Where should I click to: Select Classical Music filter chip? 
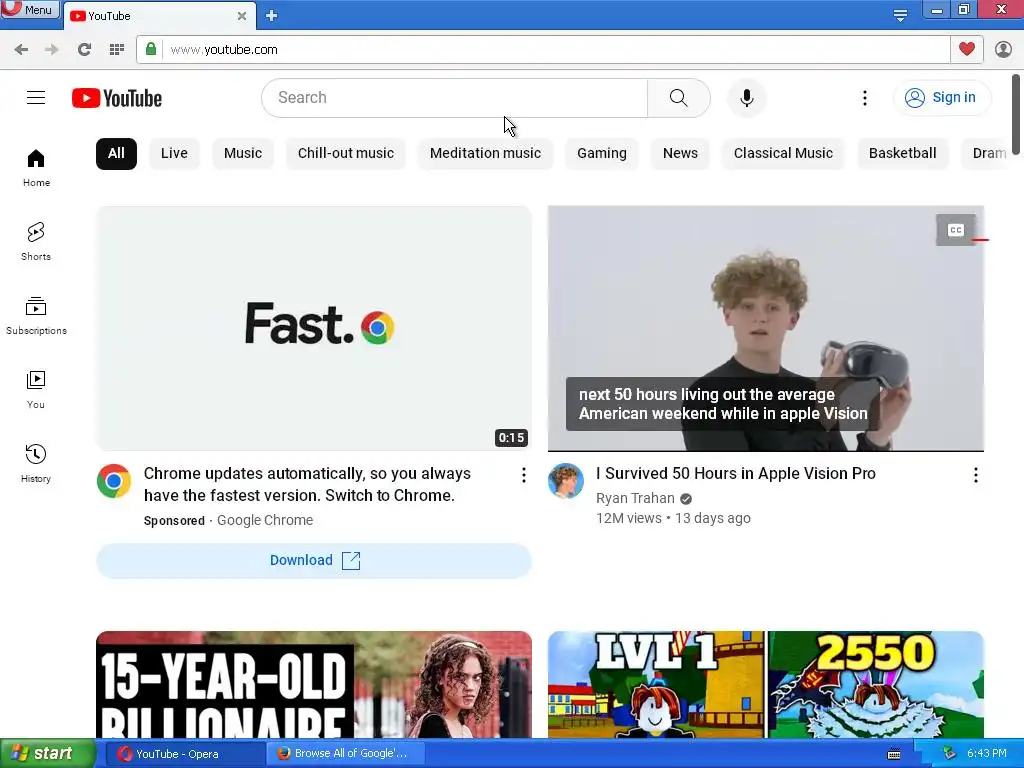tap(783, 153)
